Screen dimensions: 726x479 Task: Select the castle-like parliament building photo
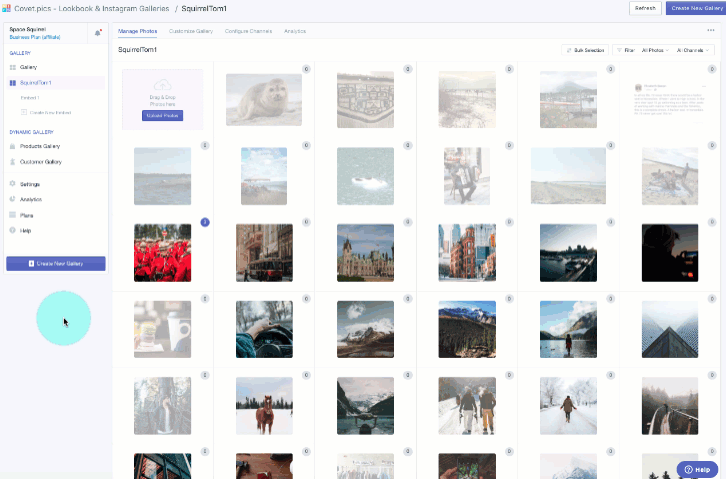click(365, 253)
